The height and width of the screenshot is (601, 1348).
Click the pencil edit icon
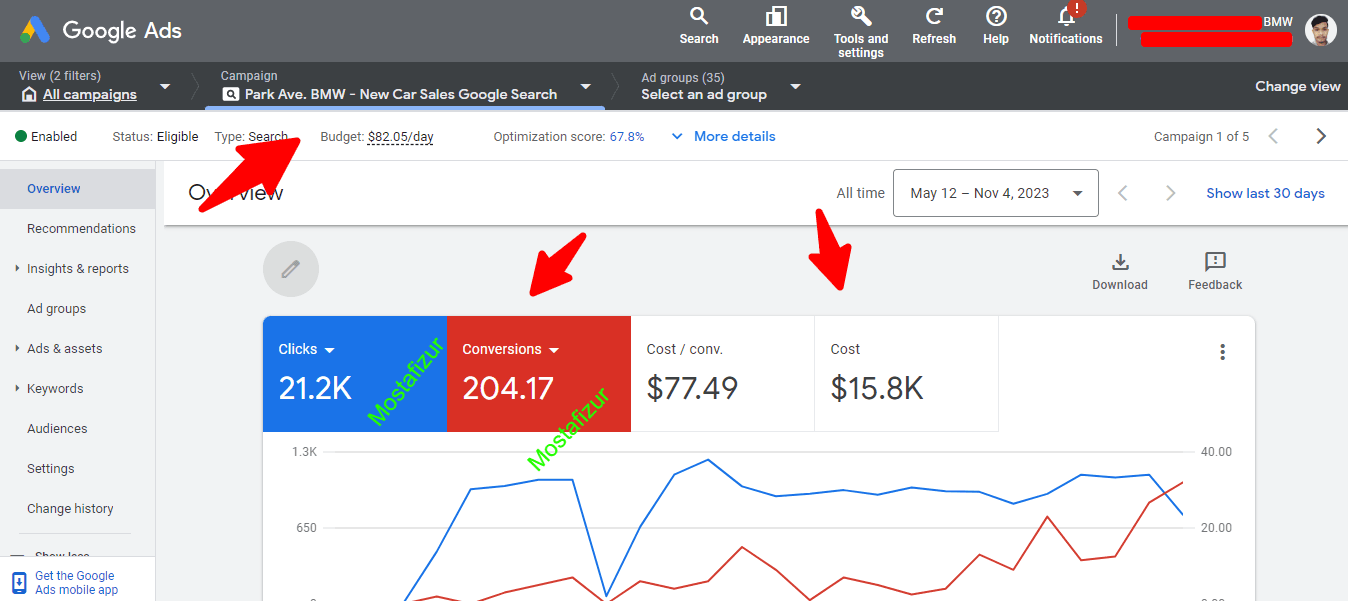point(291,269)
